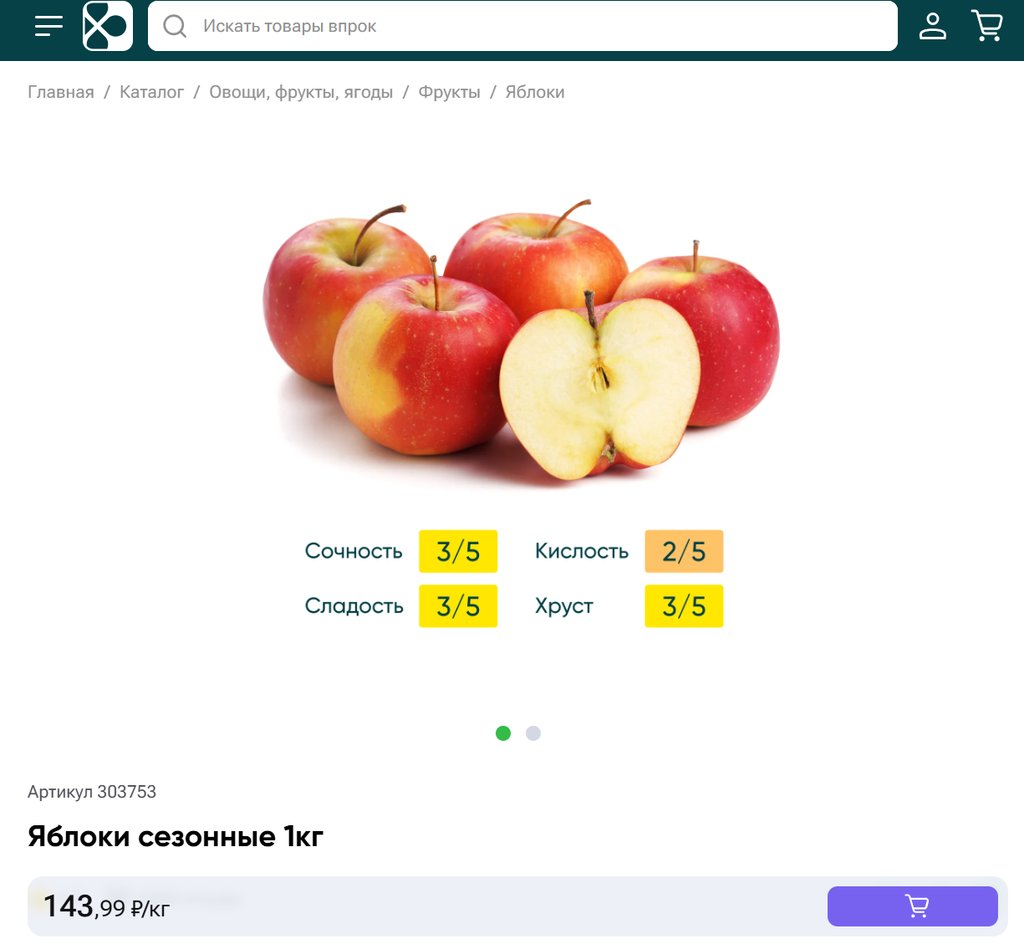
Task: Click the price '143,99 ₽/кг'
Action: pyautogui.click(x=106, y=907)
